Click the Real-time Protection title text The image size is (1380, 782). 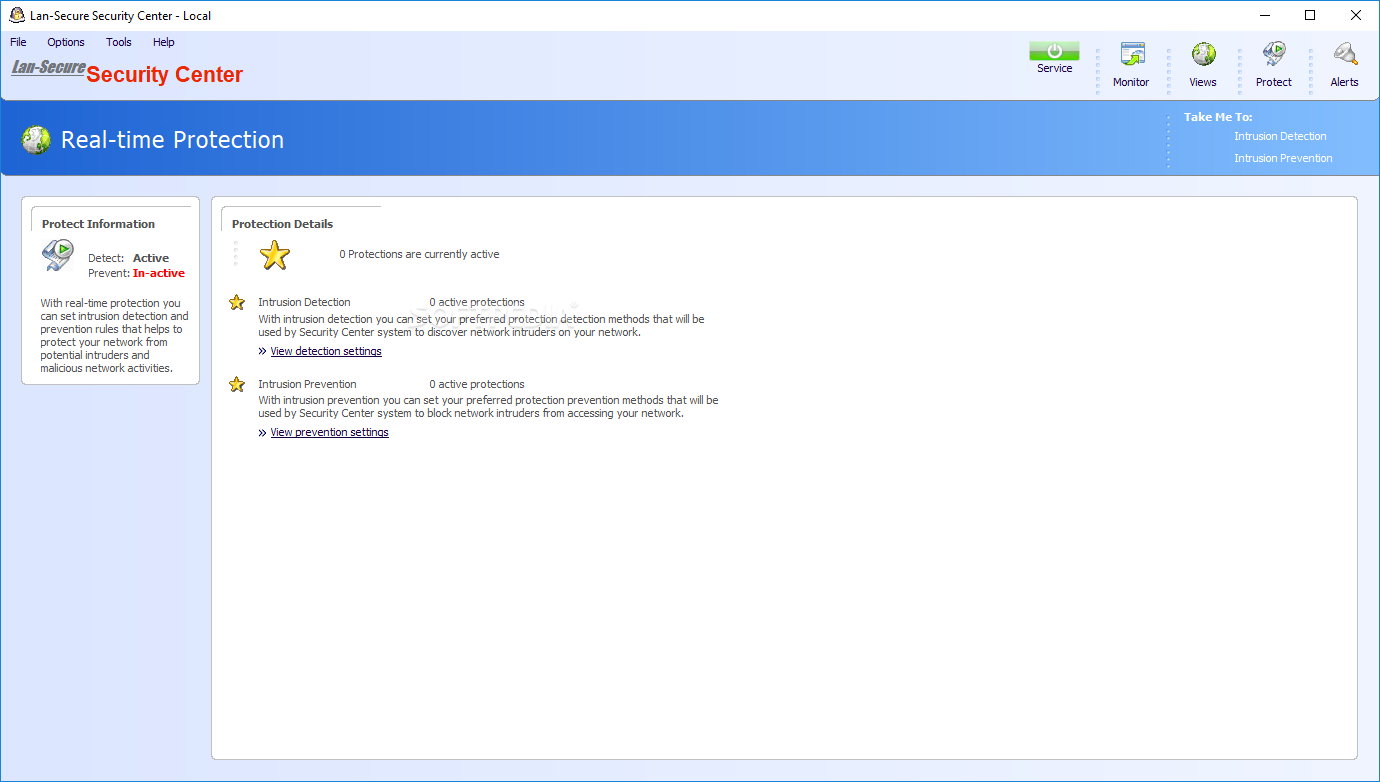point(172,140)
